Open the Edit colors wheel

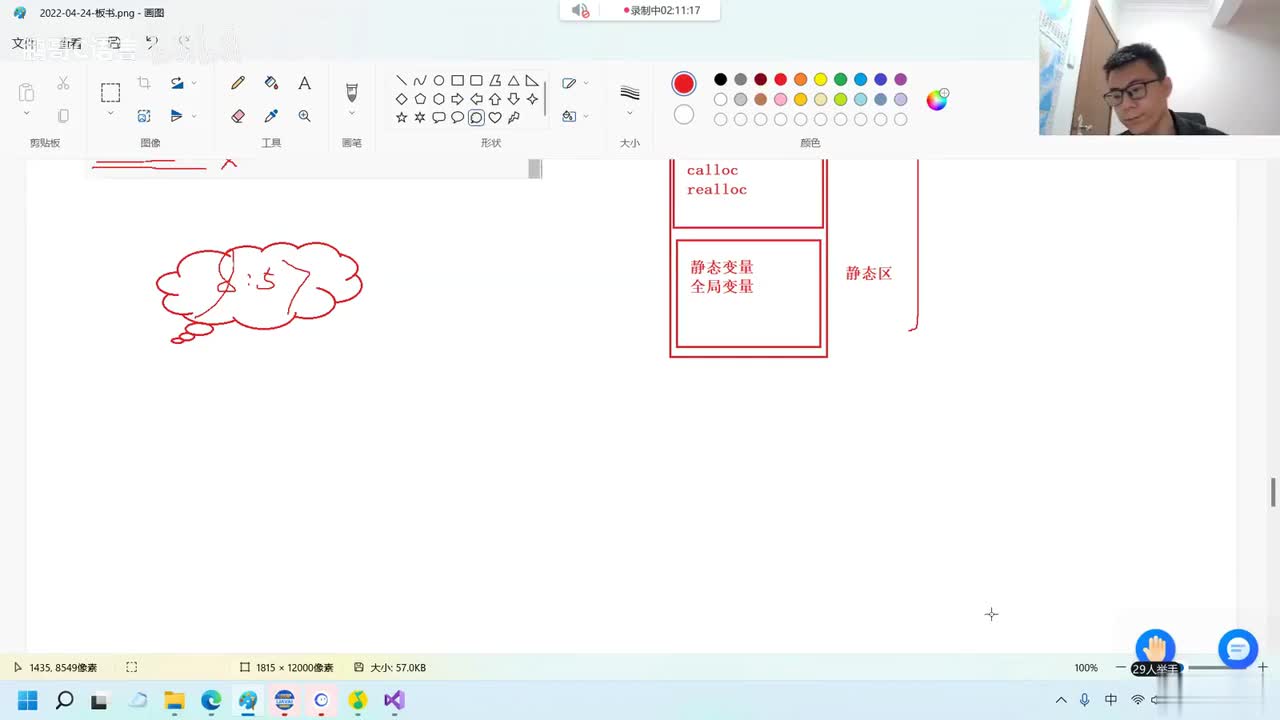tap(937, 99)
